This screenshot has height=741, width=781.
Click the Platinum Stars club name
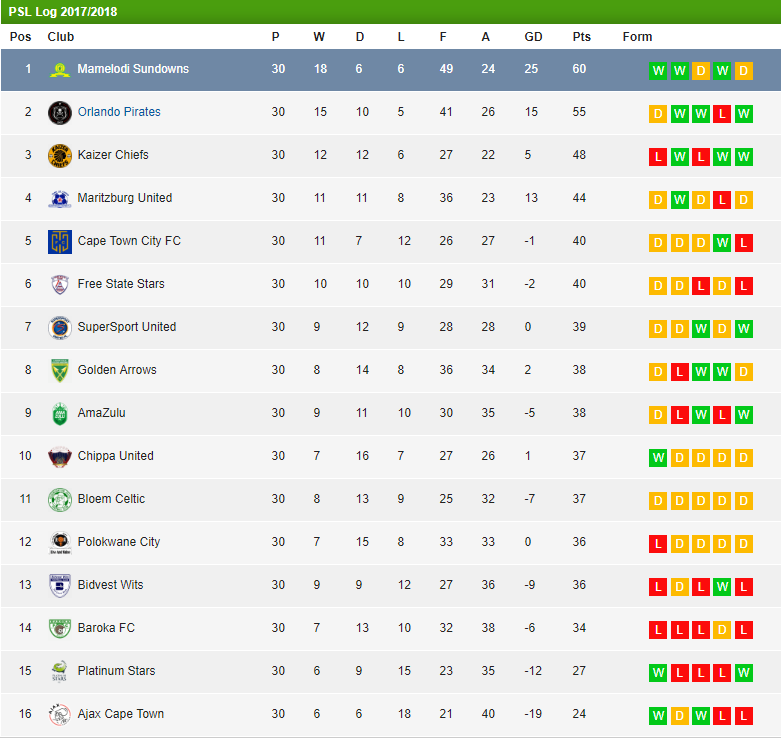[117, 671]
